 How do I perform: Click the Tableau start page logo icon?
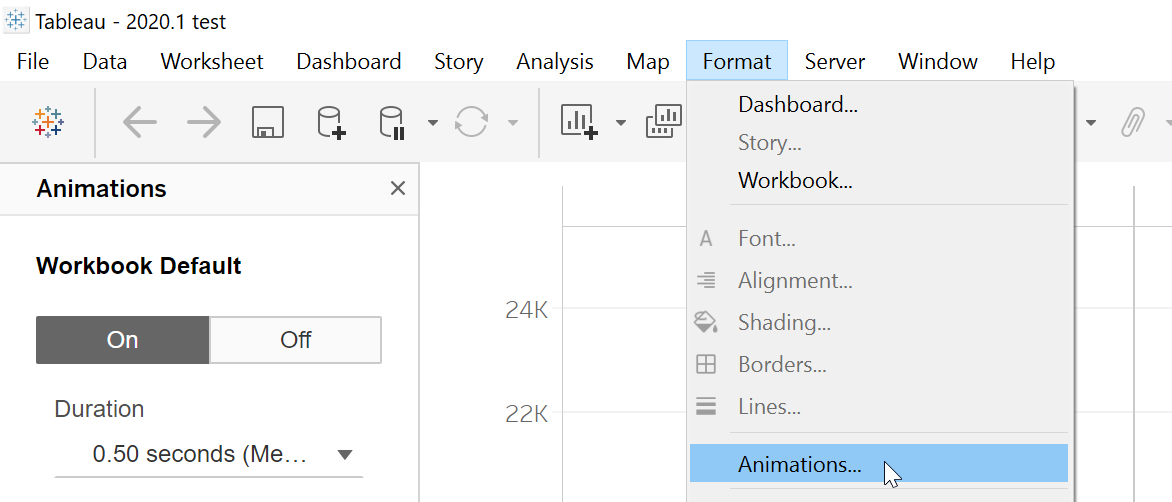[x=47, y=123]
